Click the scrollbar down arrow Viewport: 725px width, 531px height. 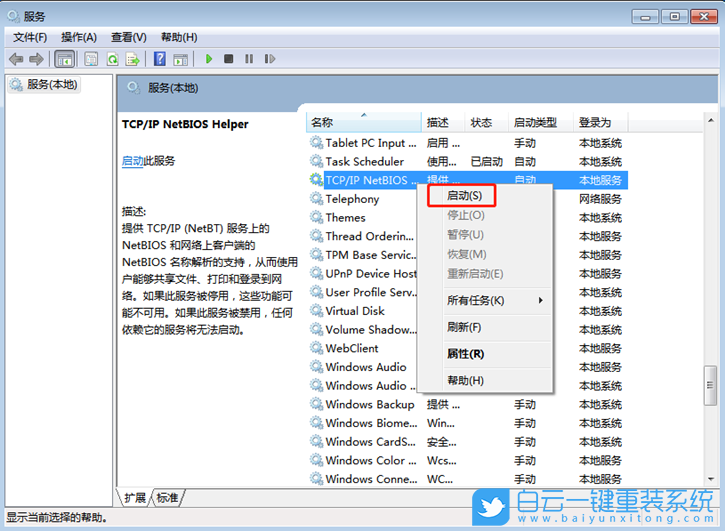[710, 480]
